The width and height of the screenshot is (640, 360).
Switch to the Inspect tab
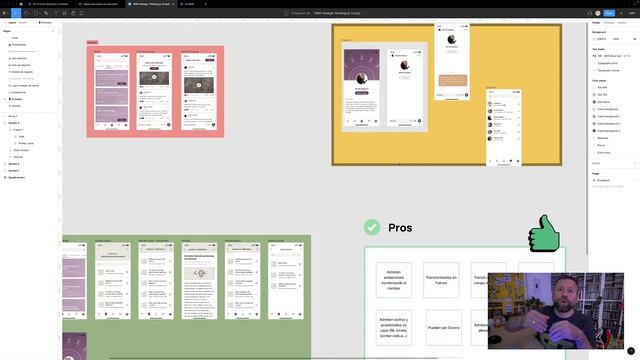(x=622, y=22)
